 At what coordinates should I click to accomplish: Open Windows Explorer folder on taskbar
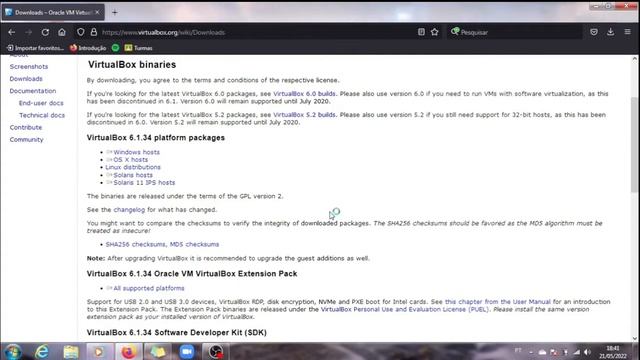tap(71, 351)
